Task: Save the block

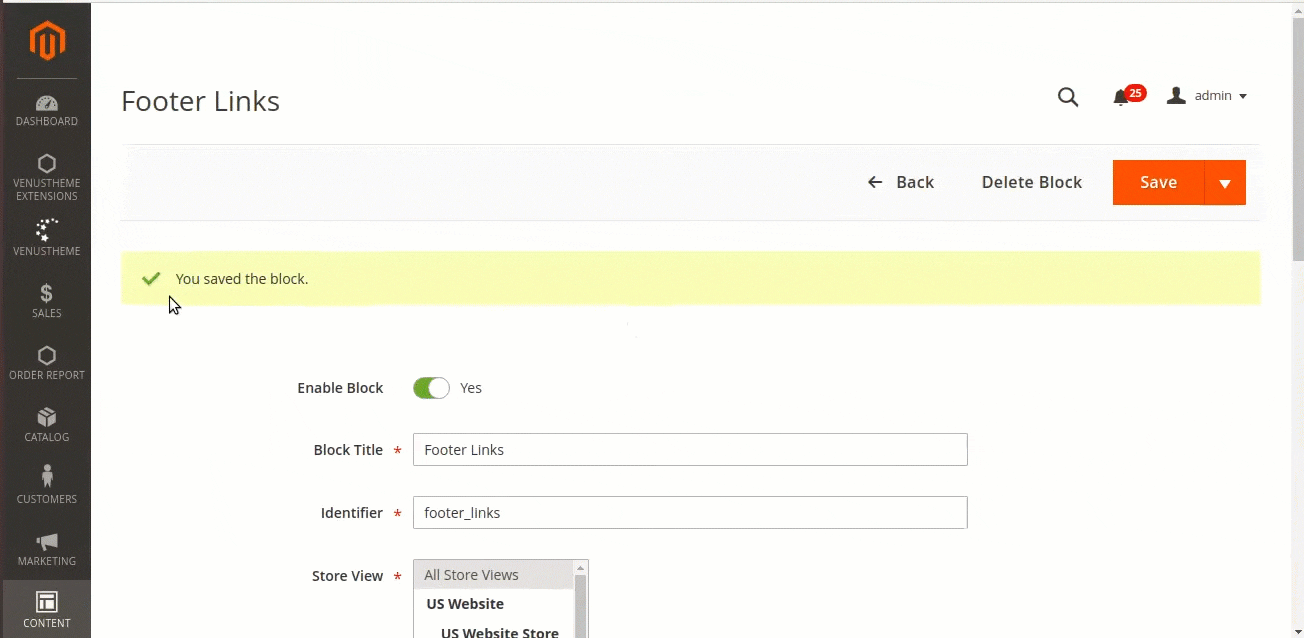Action: [1158, 182]
